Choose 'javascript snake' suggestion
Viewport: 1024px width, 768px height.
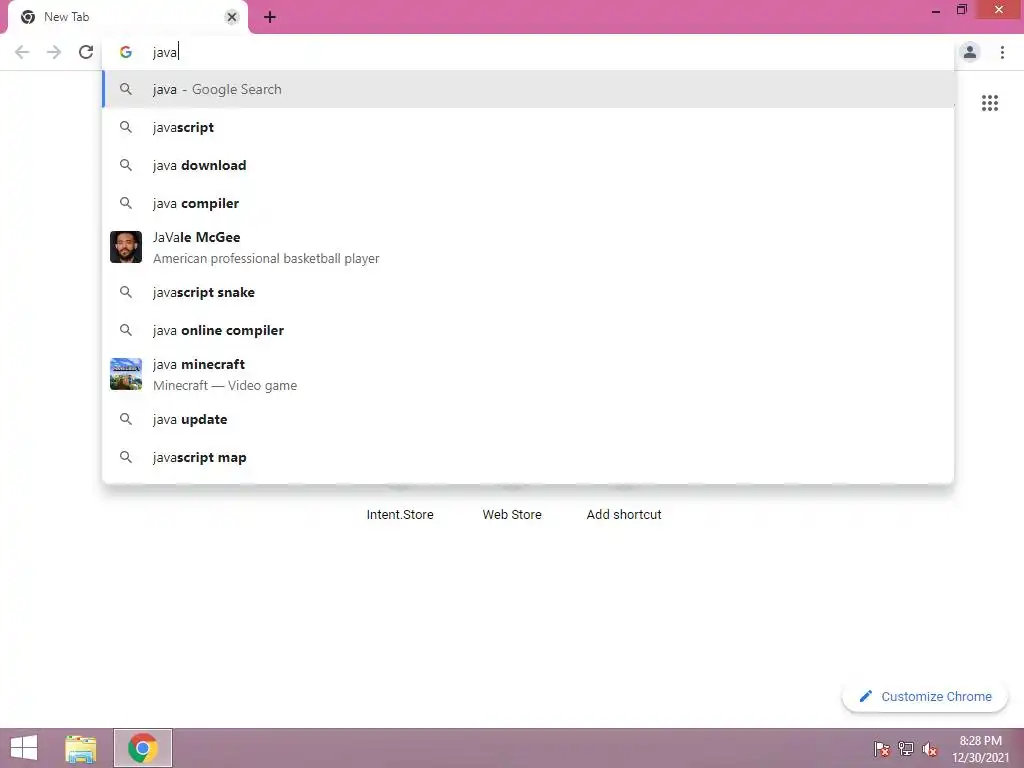click(528, 292)
